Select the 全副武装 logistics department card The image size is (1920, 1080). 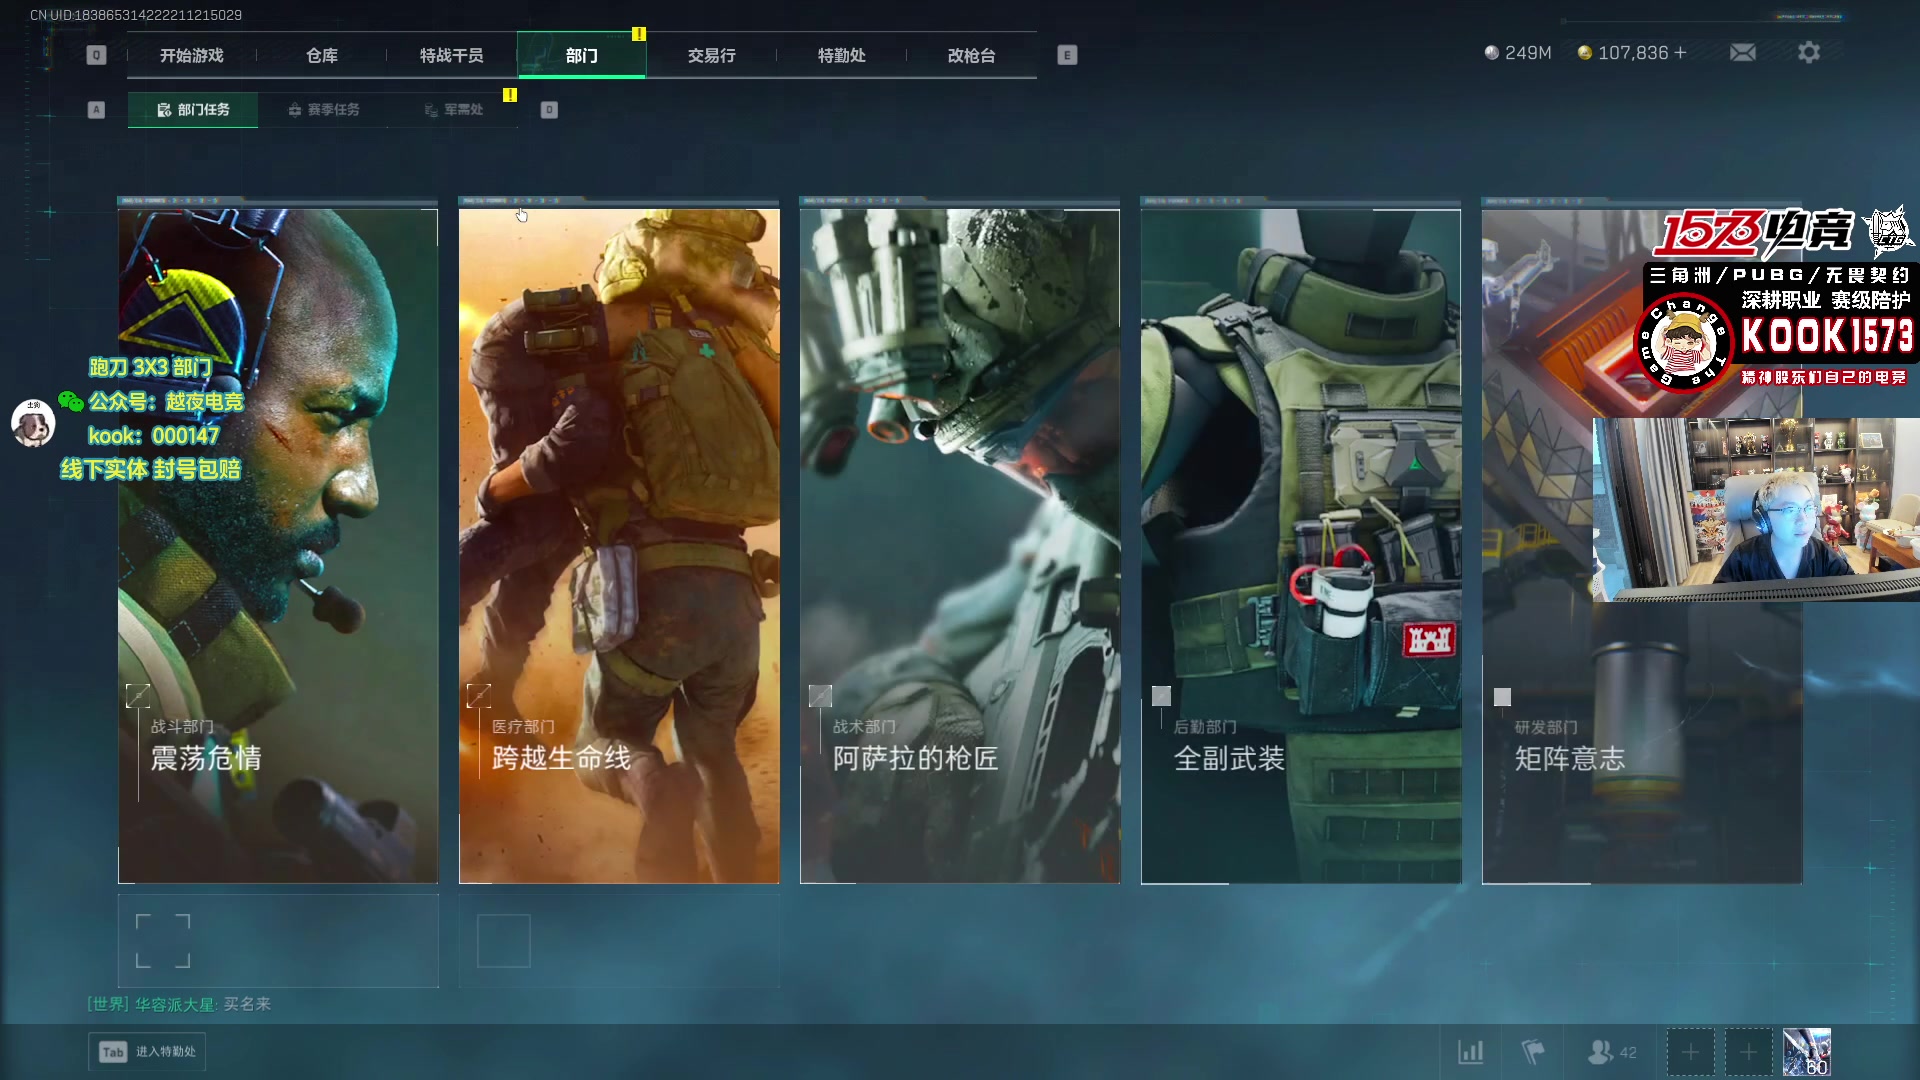[1300, 545]
